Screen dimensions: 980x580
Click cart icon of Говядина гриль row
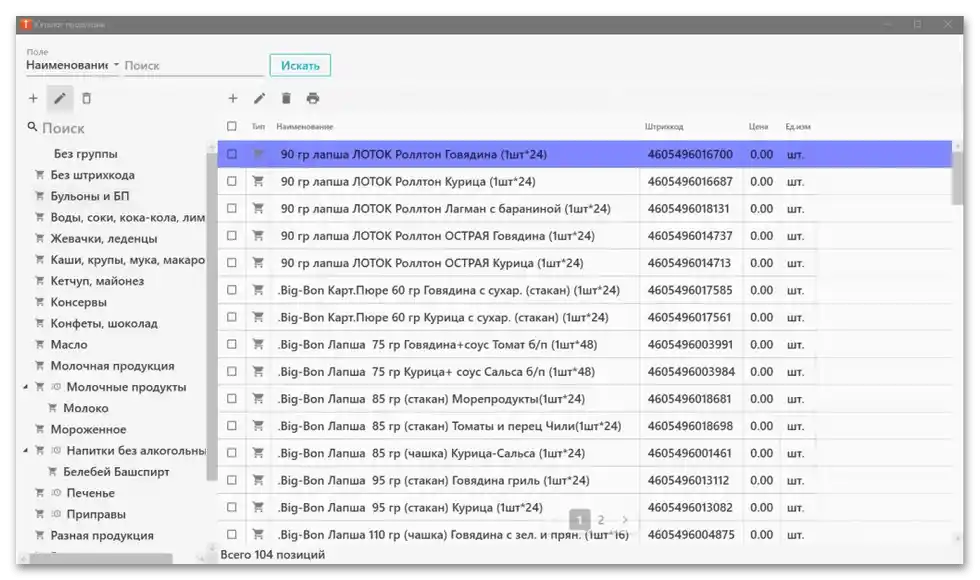(x=258, y=480)
